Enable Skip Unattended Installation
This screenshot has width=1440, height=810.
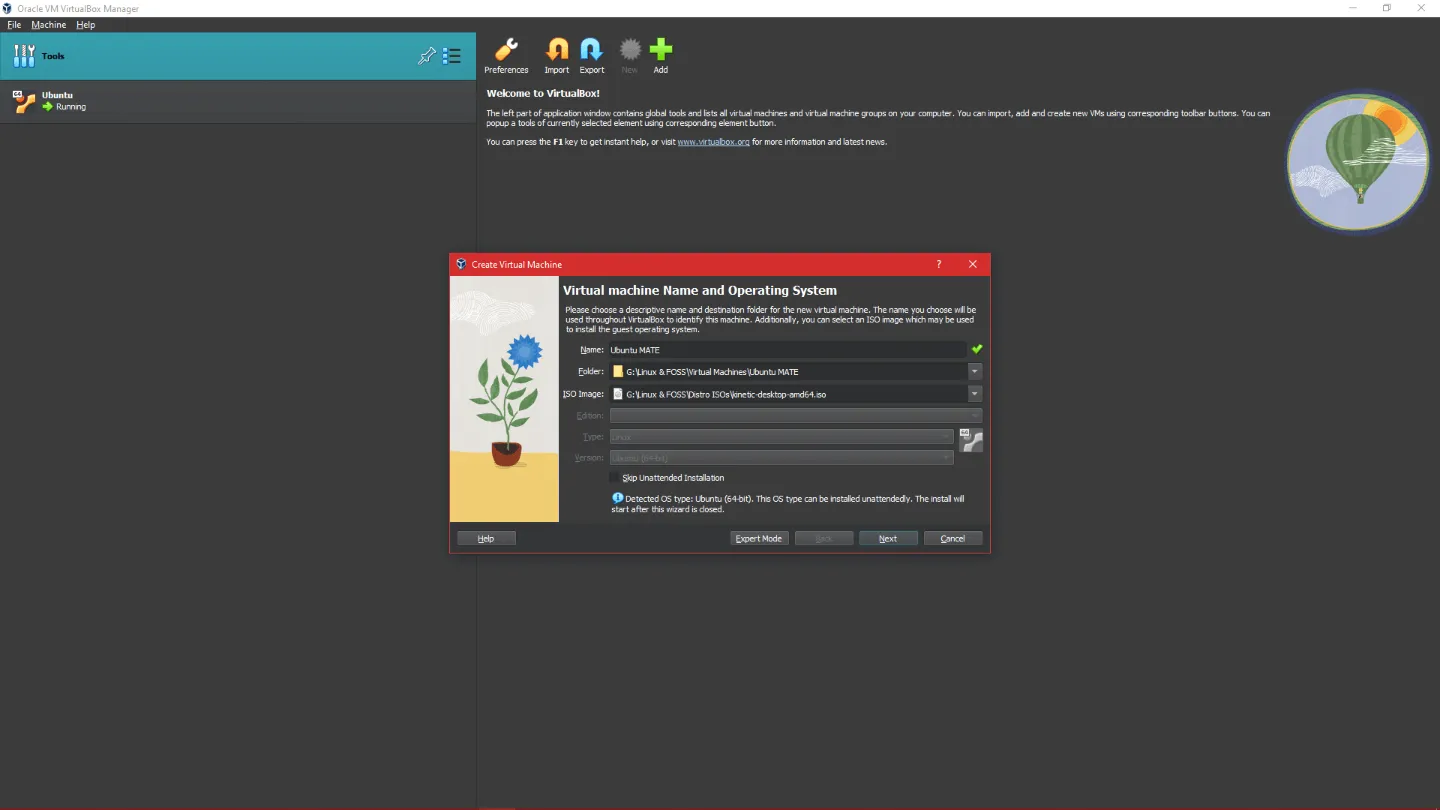click(614, 478)
